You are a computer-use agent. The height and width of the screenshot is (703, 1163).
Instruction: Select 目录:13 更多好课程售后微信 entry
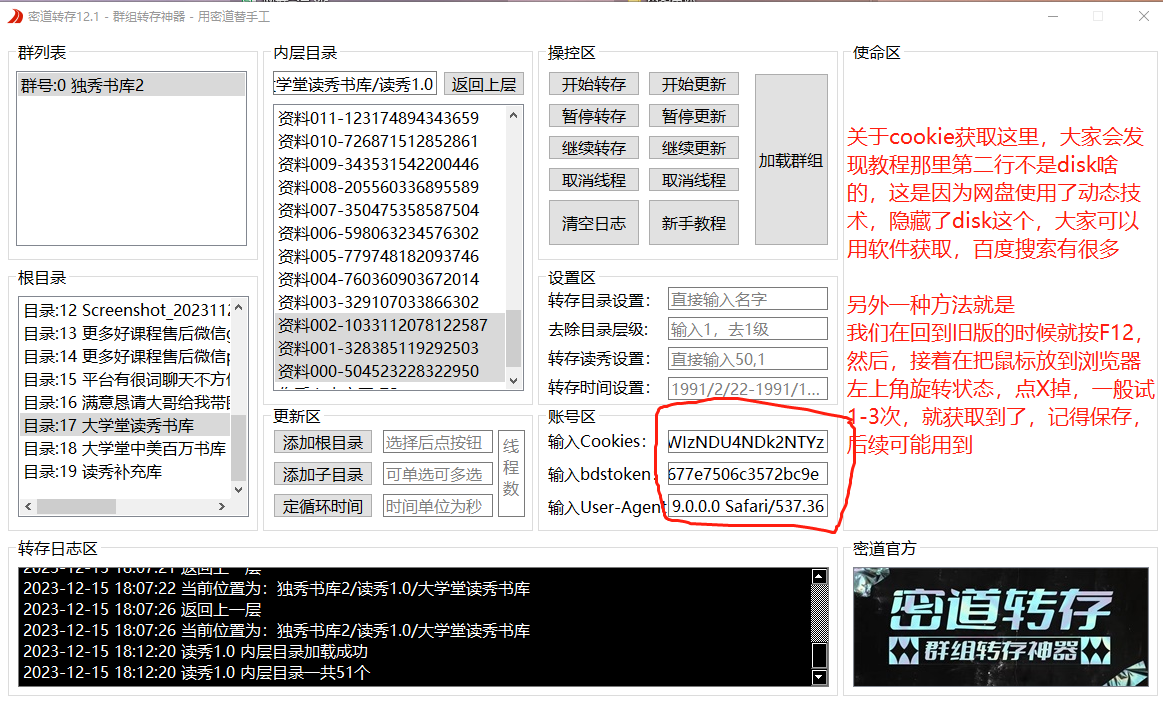(125, 333)
